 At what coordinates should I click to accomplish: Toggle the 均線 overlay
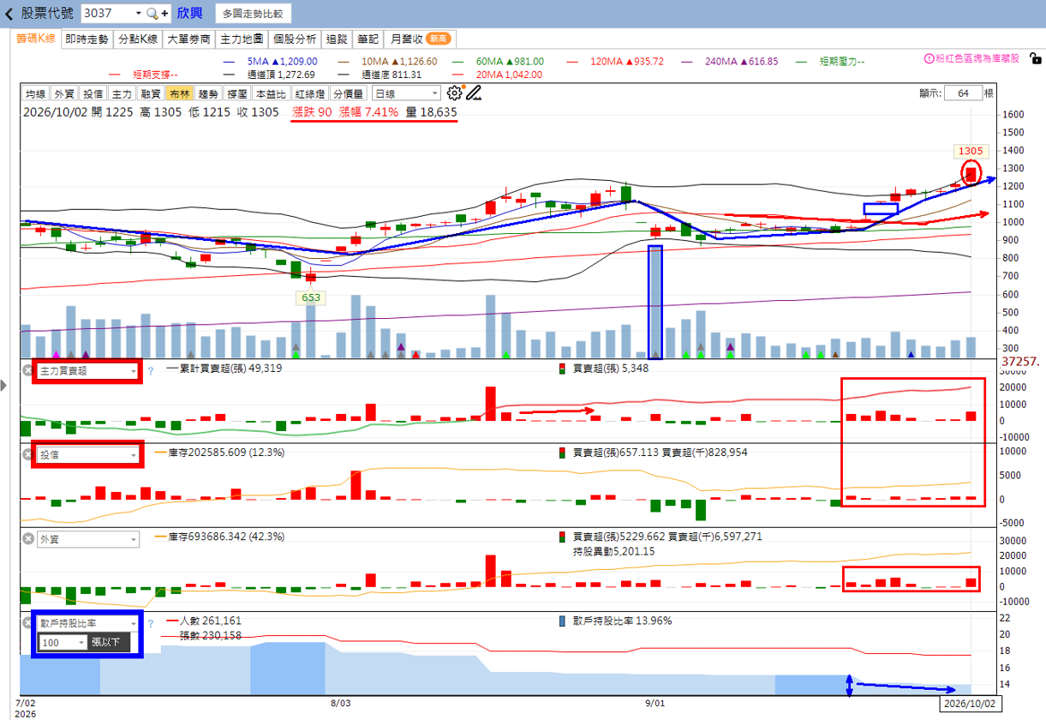(x=35, y=94)
